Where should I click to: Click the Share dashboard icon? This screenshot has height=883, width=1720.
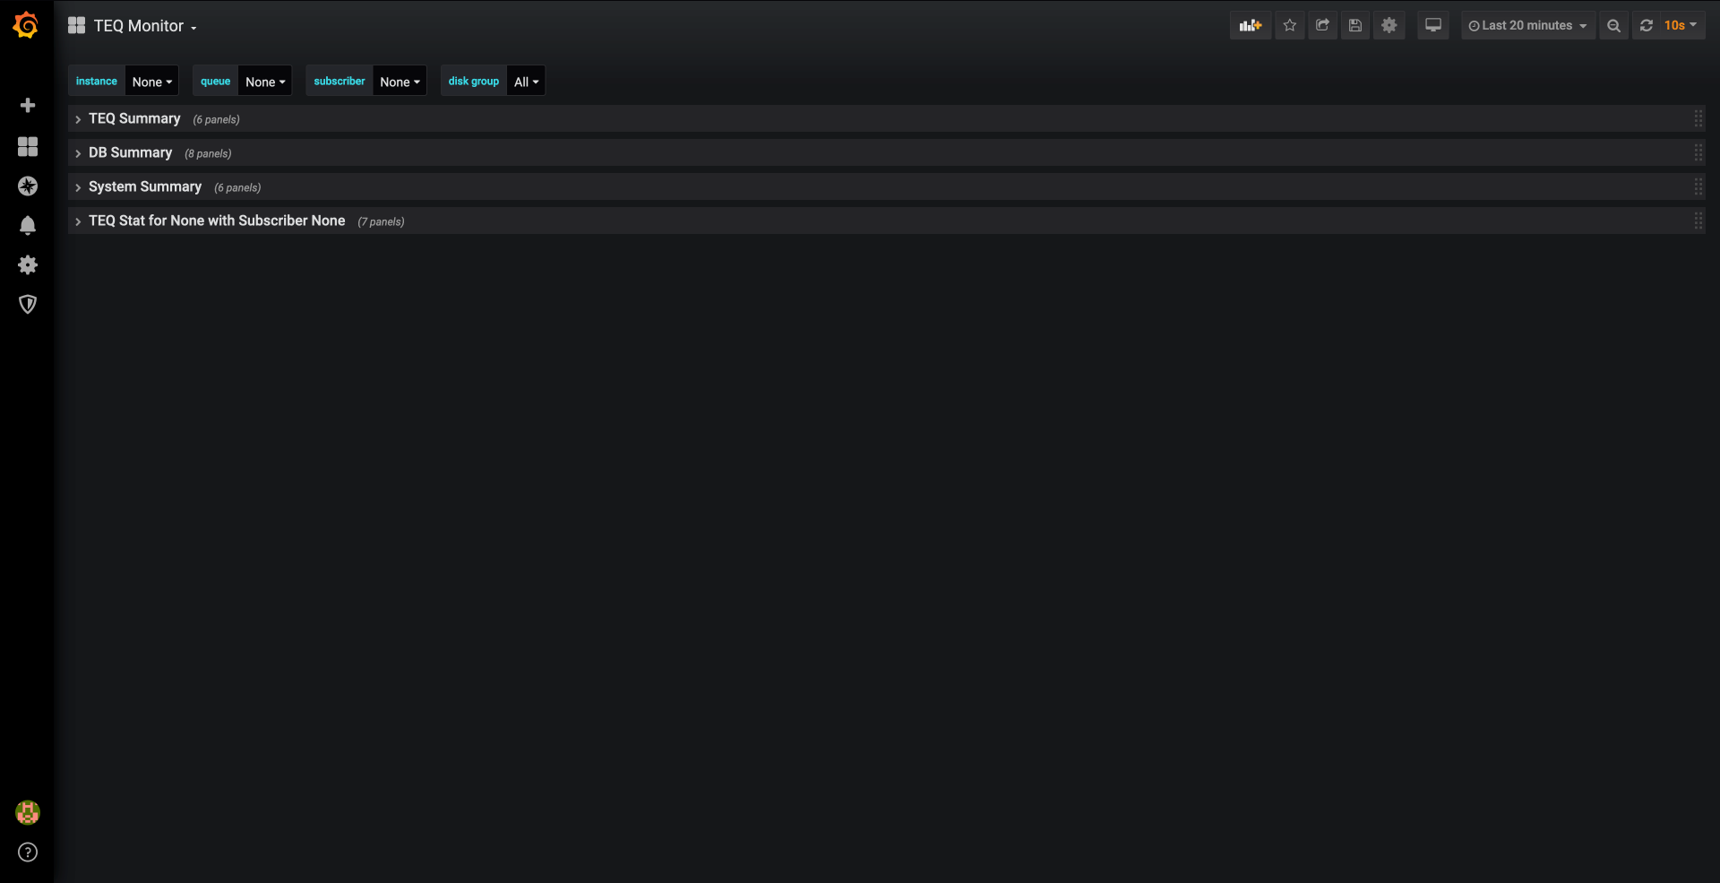[1322, 26]
